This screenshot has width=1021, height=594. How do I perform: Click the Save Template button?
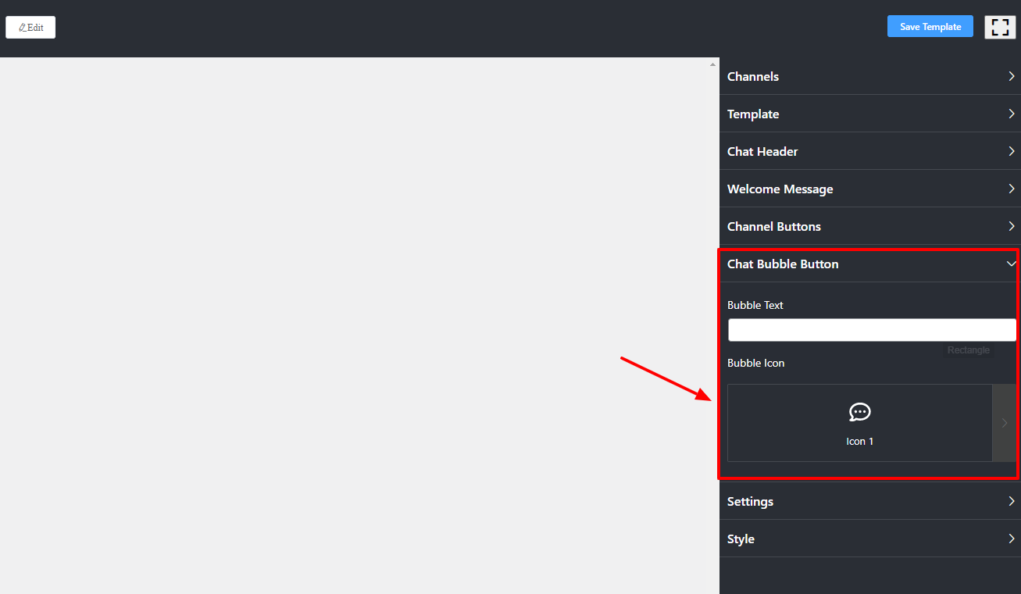[929, 26]
